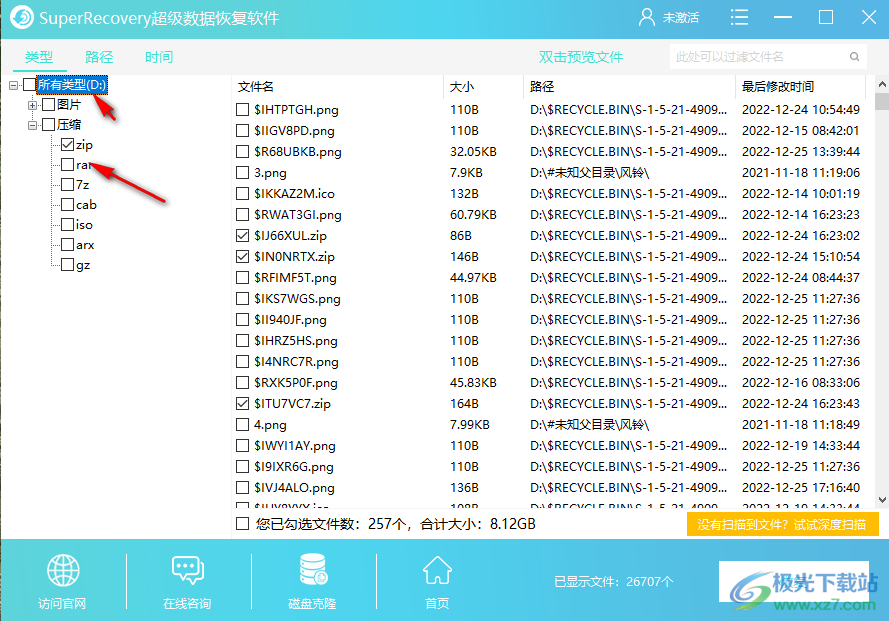
Task: Select file row $IVJ4ALO.png
Action: click(549, 487)
